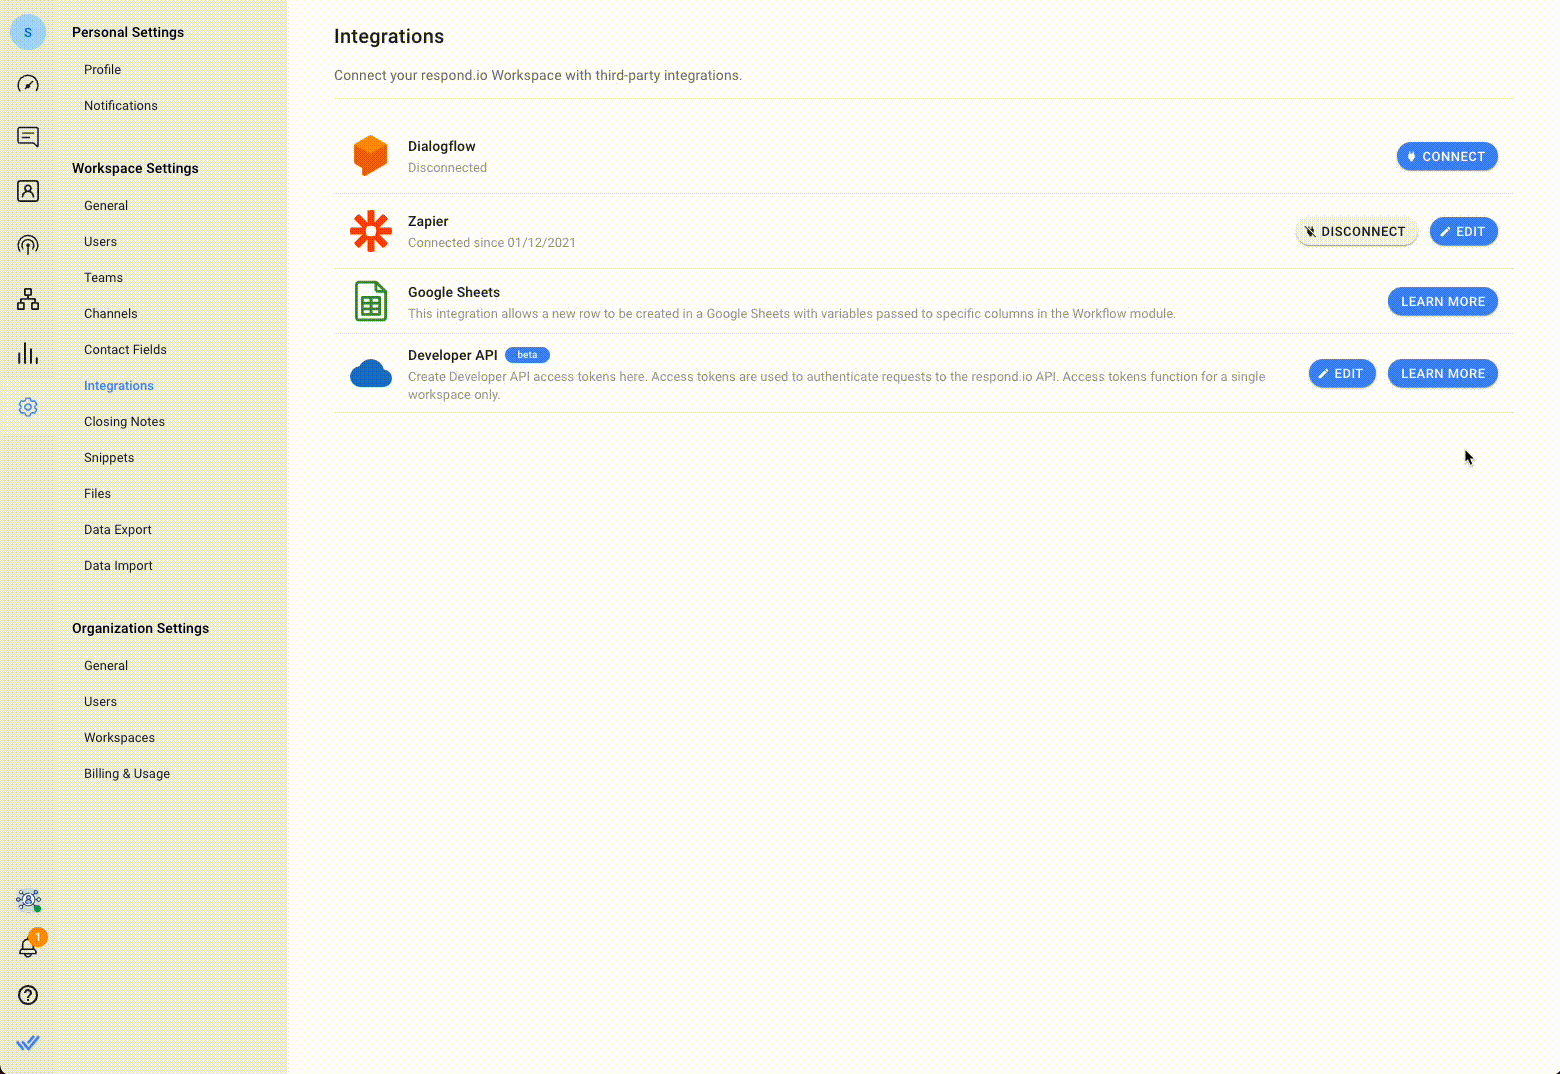Open Billing & Usage settings
This screenshot has width=1560, height=1074.
click(127, 774)
